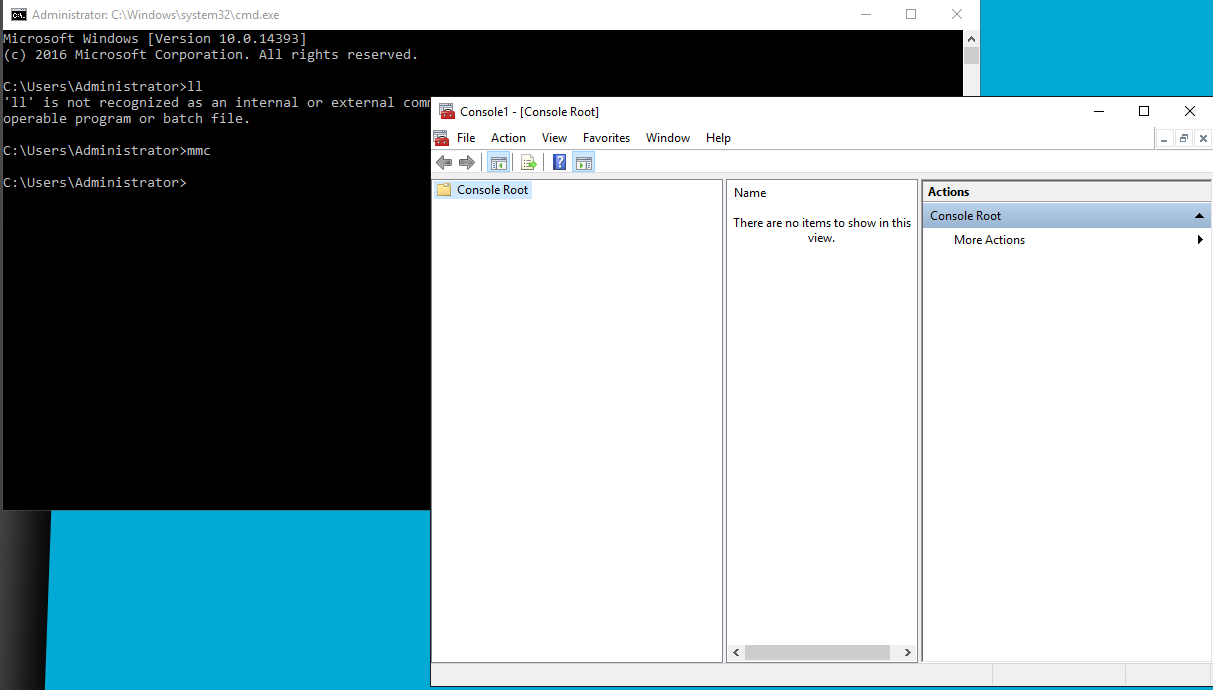Collapse the Console Root actions section
Screen dimensions: 1213x690
pos(1199,216)
